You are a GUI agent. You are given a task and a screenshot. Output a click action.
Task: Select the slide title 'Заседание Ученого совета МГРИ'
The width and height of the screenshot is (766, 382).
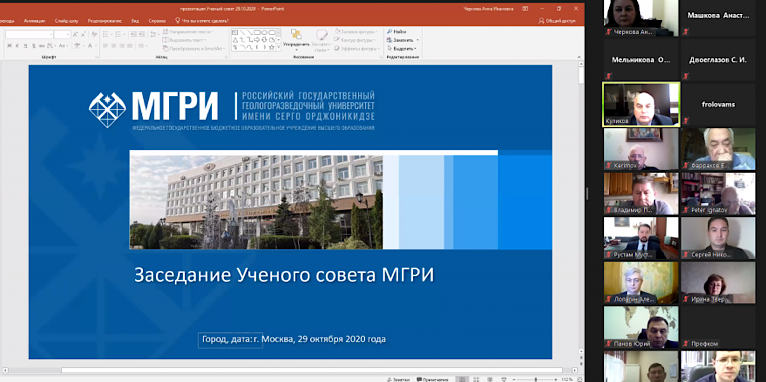point(284,275)
